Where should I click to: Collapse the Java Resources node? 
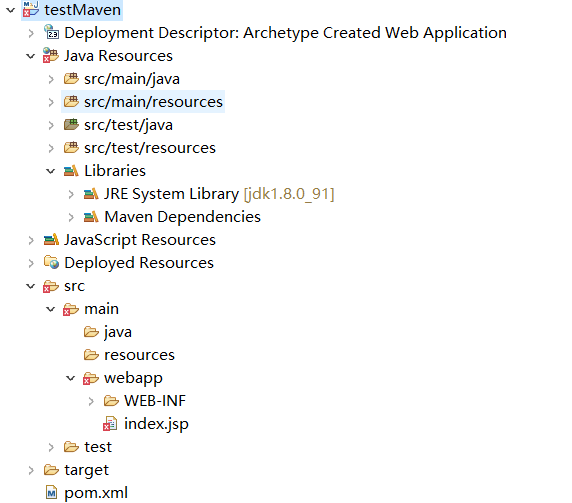tap(31, 56)
